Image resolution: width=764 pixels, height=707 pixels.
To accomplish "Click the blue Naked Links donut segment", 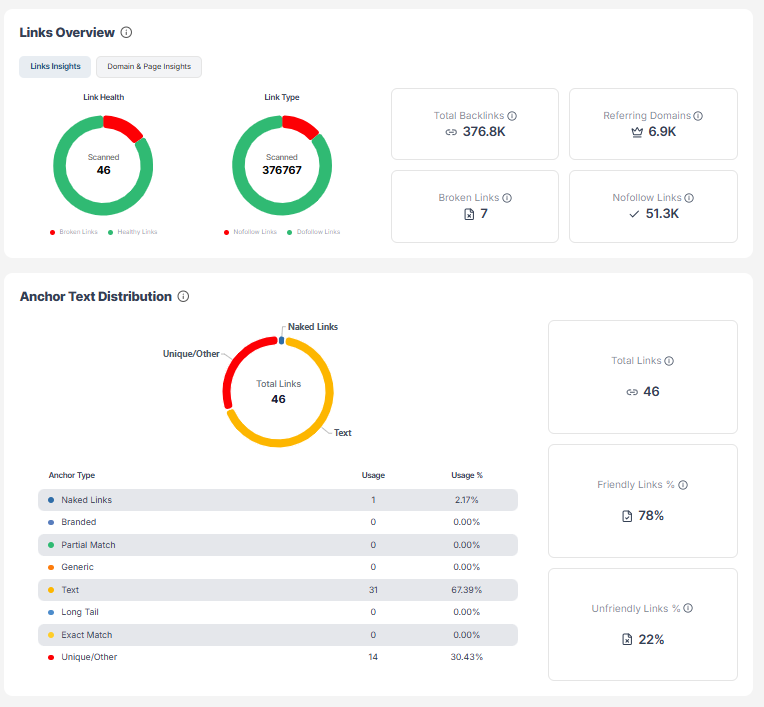I will 281,341.
